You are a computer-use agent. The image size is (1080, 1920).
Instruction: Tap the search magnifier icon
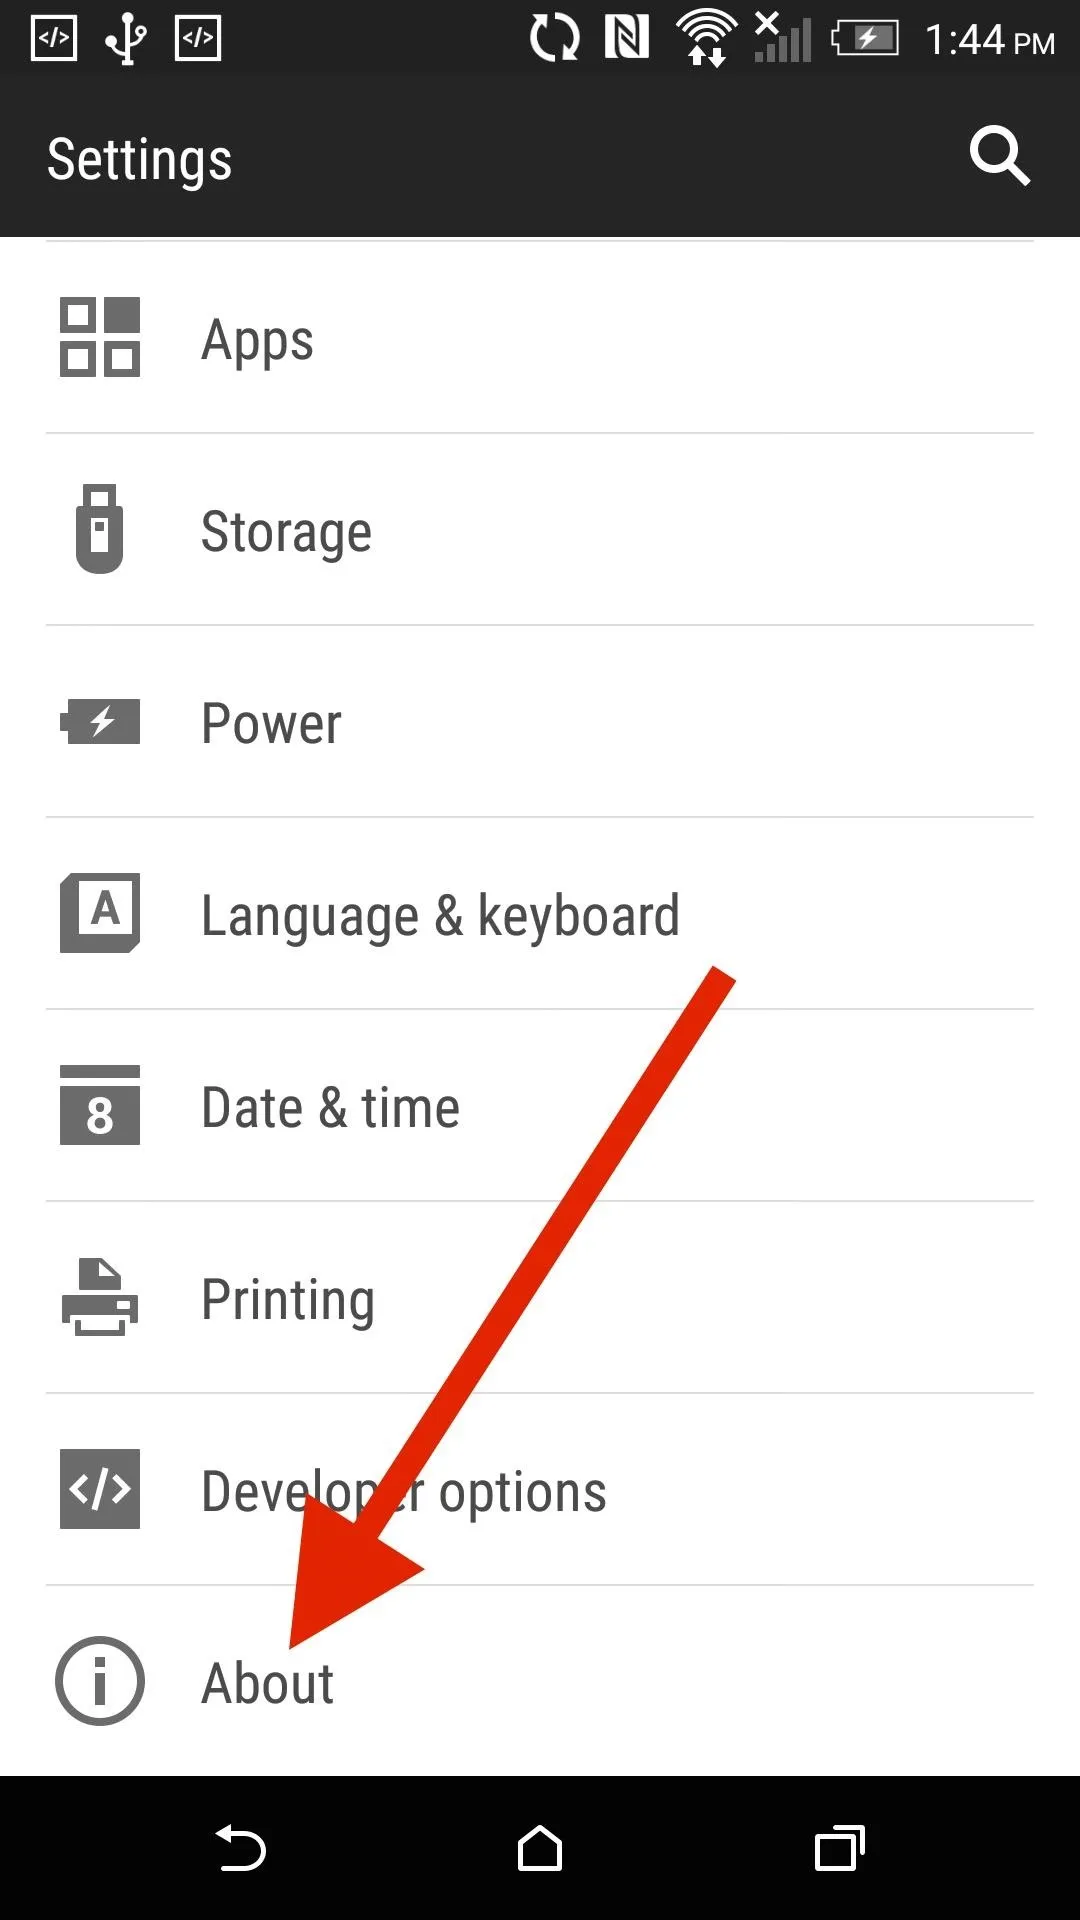[999, 156]
